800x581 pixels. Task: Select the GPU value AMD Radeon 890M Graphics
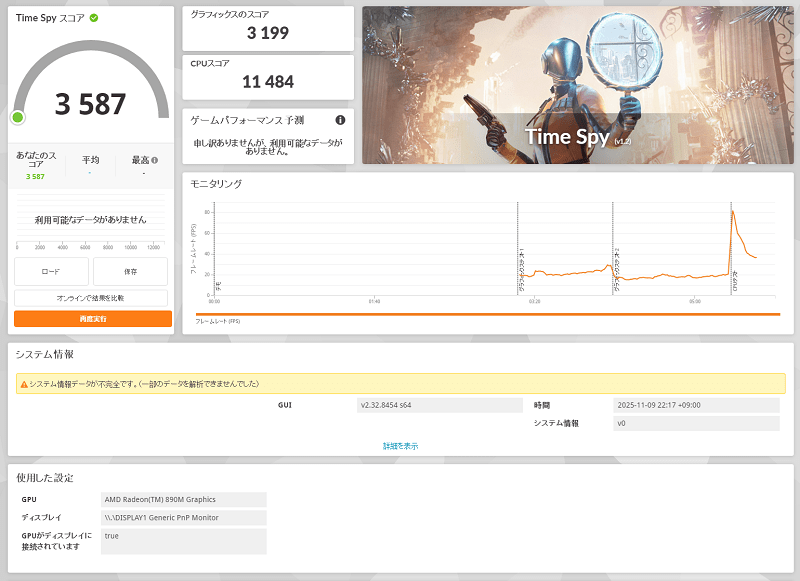[x=186, y=499]
